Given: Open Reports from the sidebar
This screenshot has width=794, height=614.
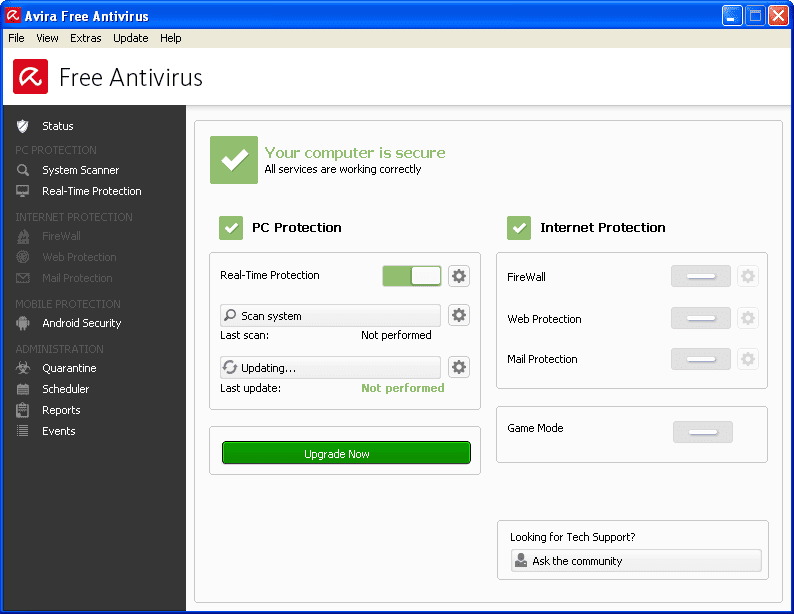Looking at the screenshot, I should (61, 410).
